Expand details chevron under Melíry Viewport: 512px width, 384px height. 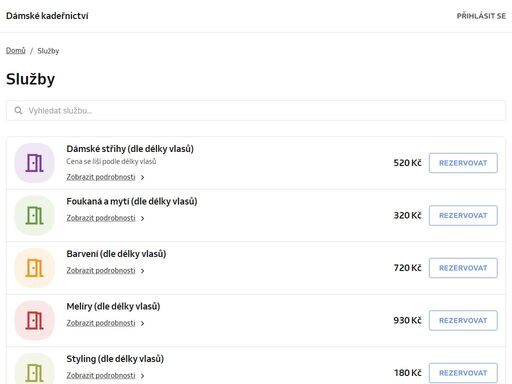click(142, 323)
